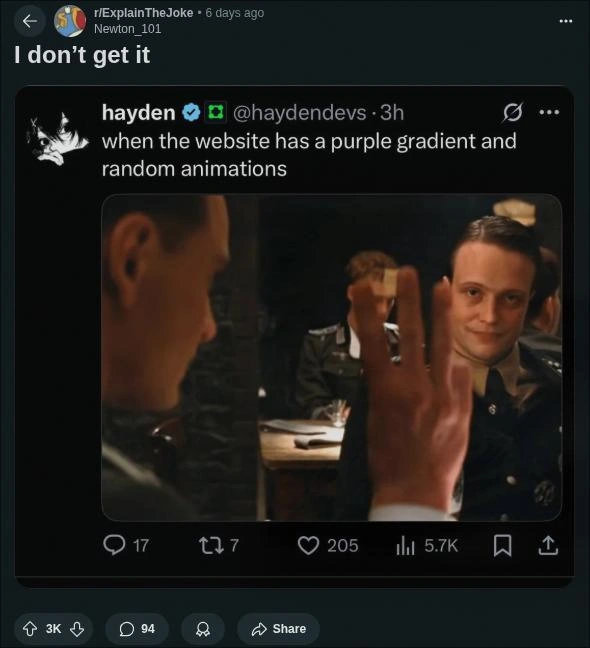Repost the tweet with 7 reposts
Image resolution: width=590 pixels, height=648 pixels.
(219, 545)
